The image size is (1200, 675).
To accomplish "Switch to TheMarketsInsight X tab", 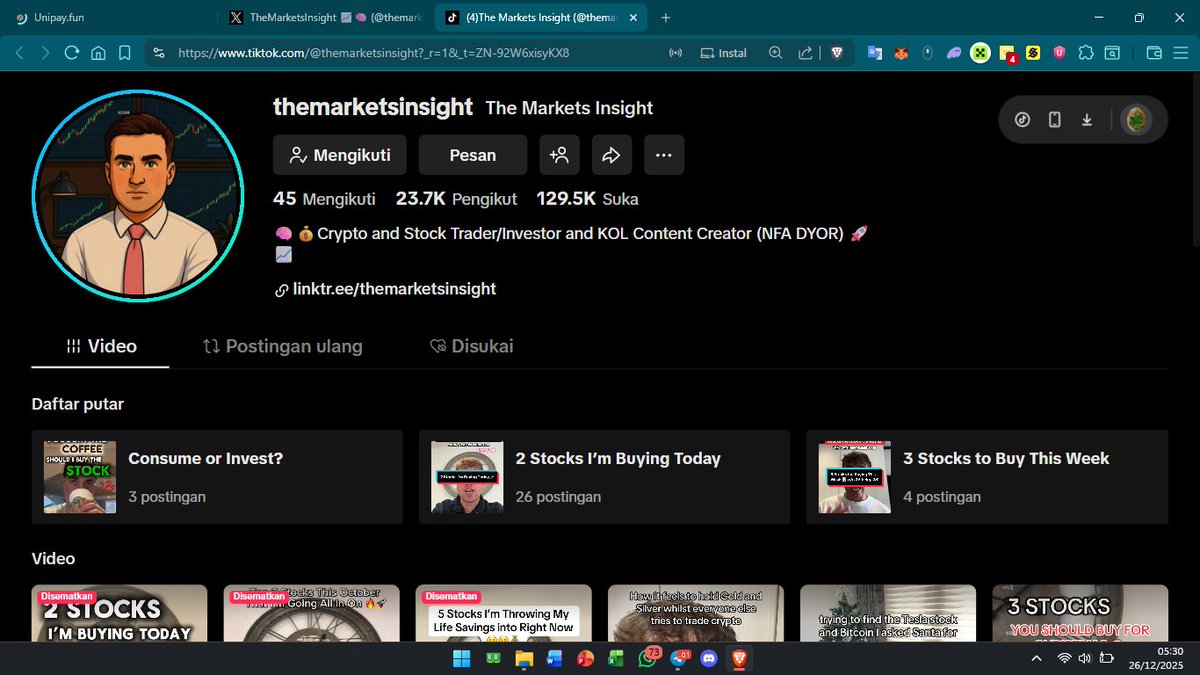I will [x=325, y=17].
